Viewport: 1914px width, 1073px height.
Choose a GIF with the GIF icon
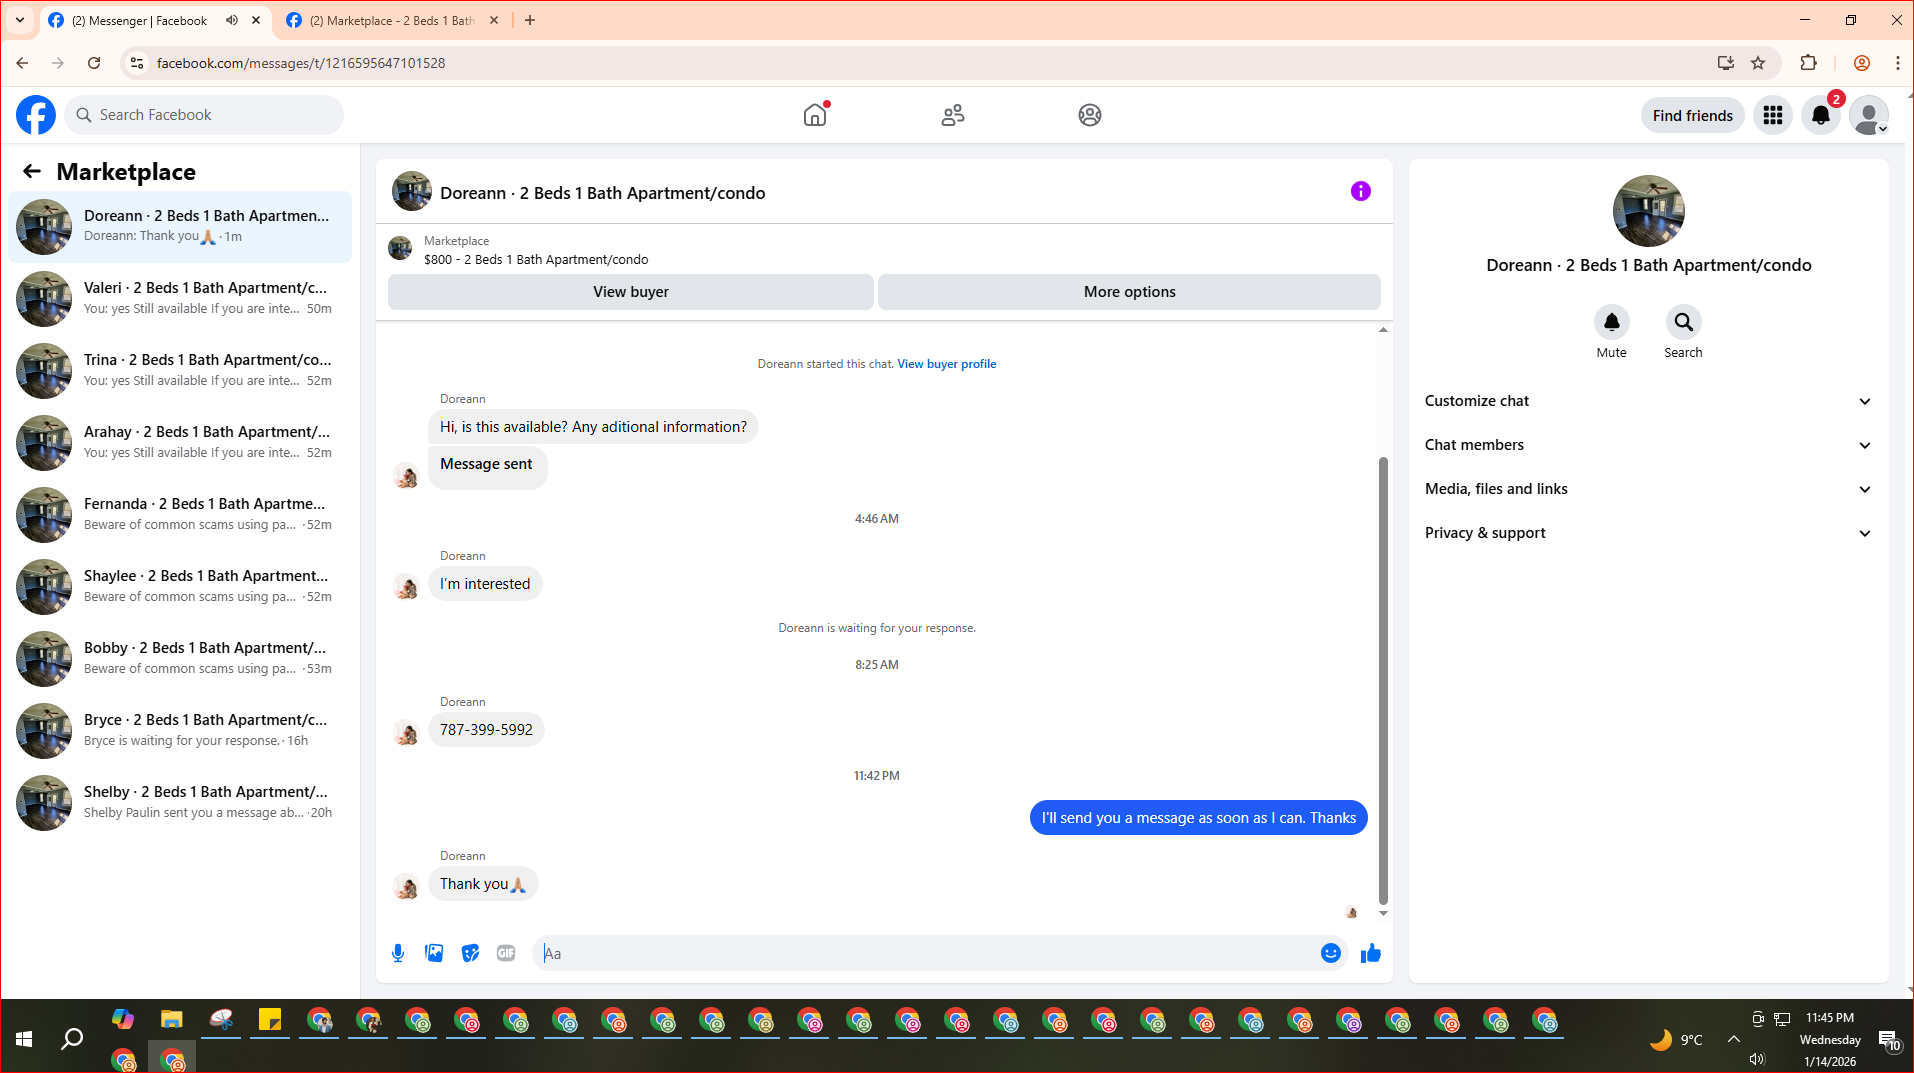tap(506, 953)
